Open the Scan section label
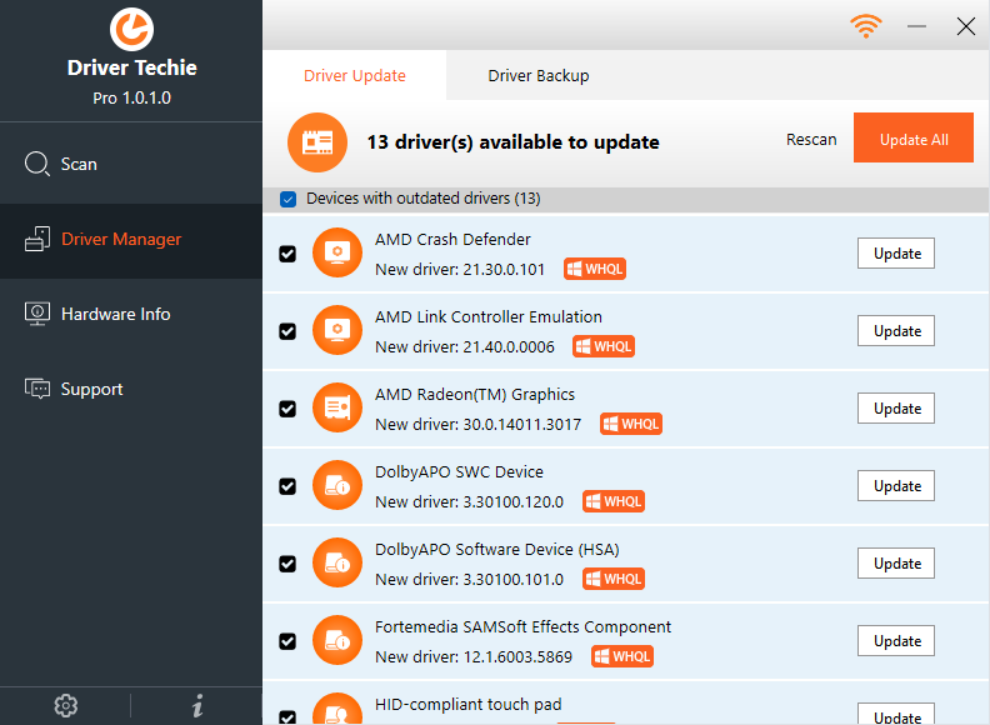 coord(79,164)
